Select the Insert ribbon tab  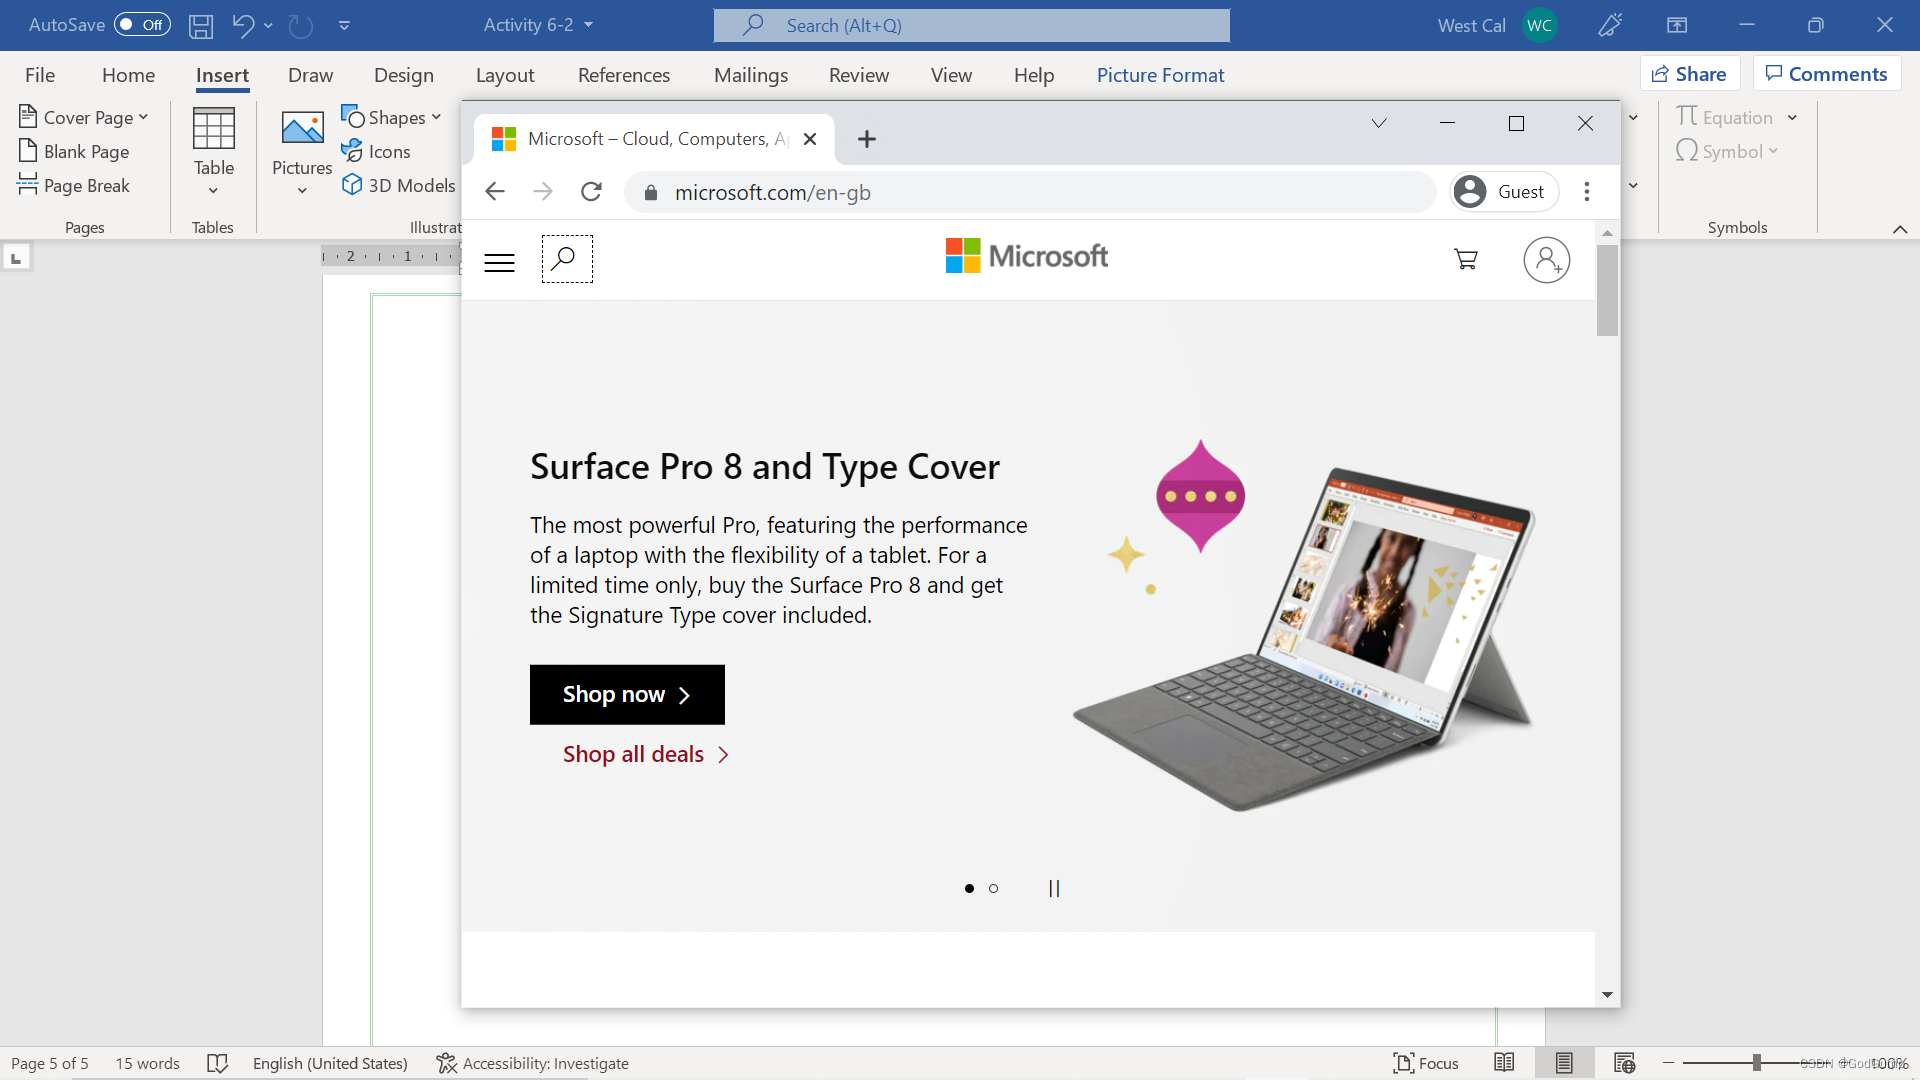coord(222,74)
